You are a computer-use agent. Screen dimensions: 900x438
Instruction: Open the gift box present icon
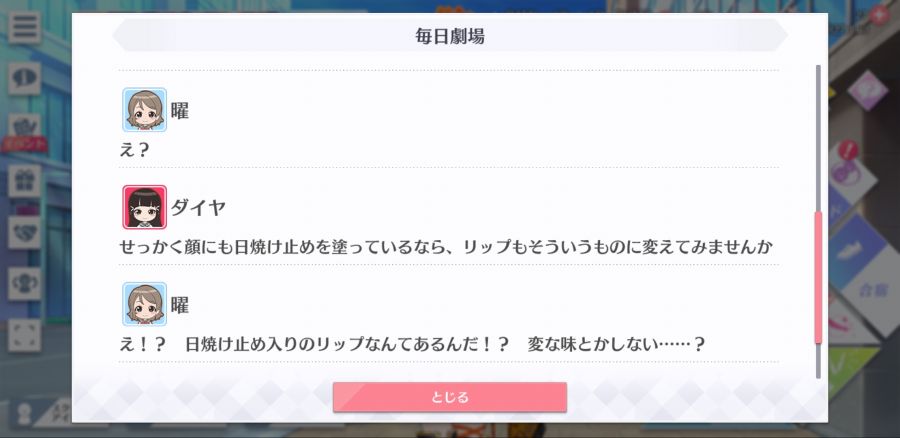[x=24, y=181]
